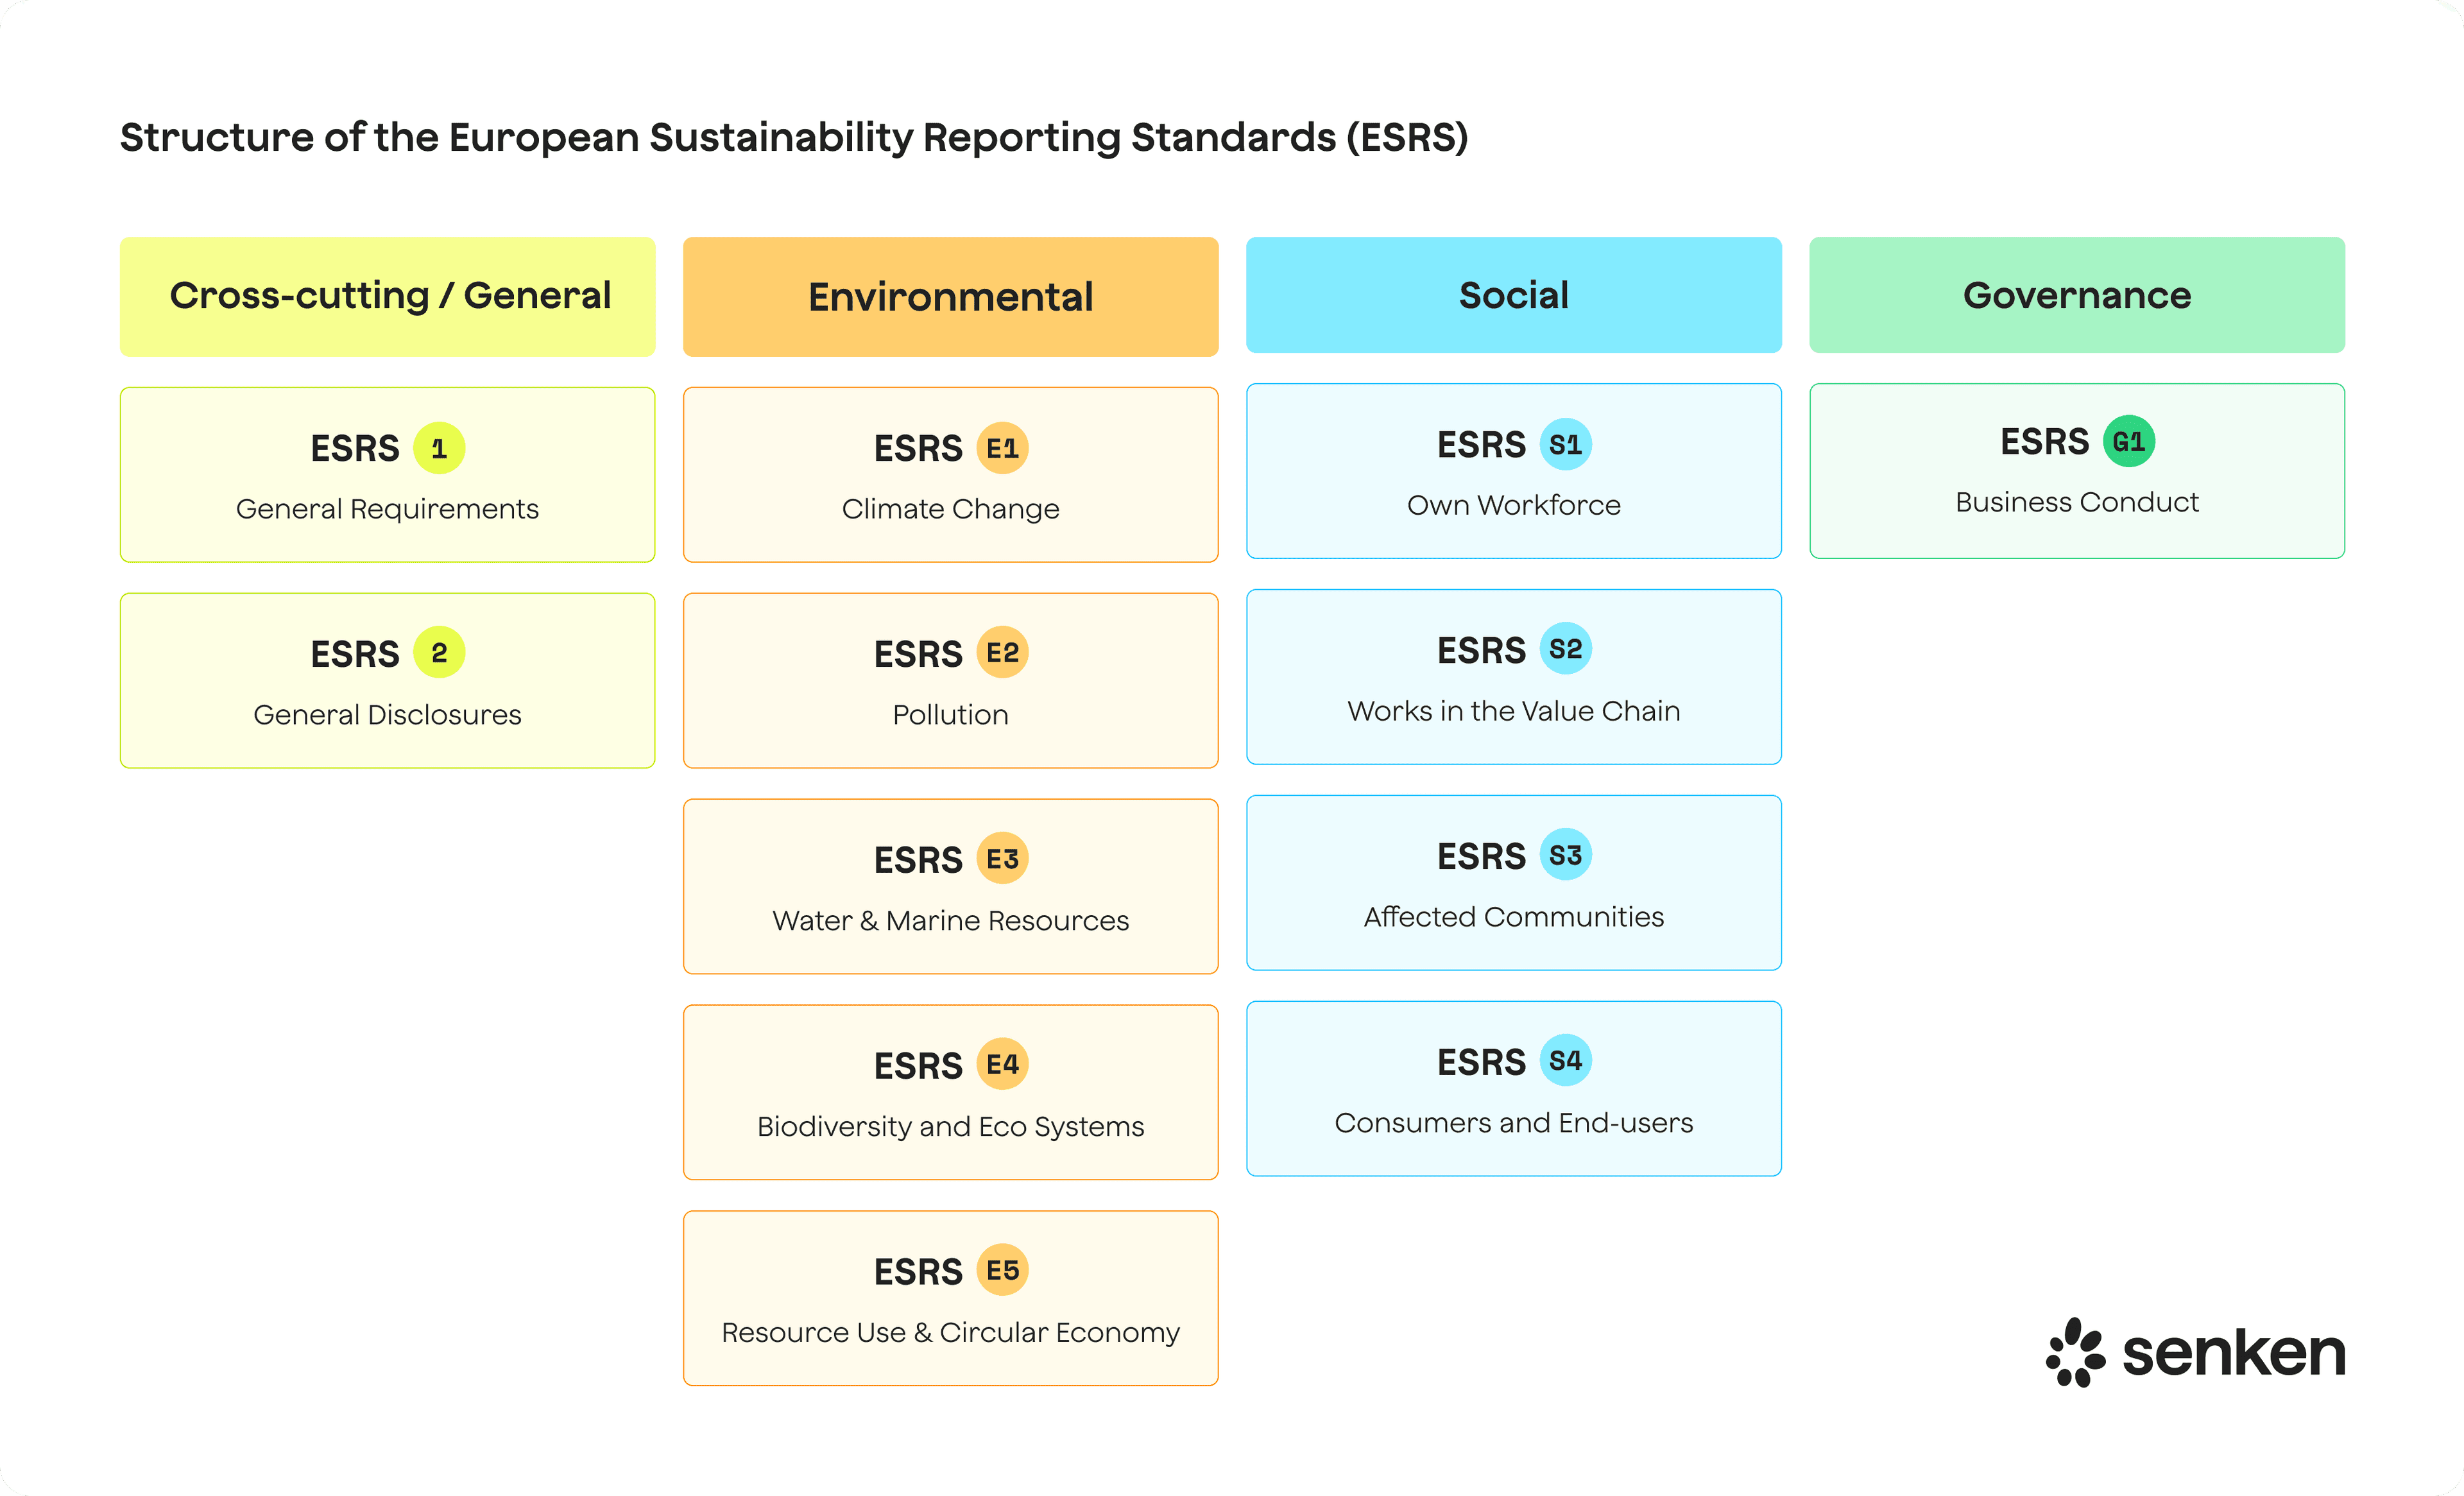Click the yellow badge numbered 2
The width and height of the screenshot is (2464, 1496).
click(x=439, y=653)
